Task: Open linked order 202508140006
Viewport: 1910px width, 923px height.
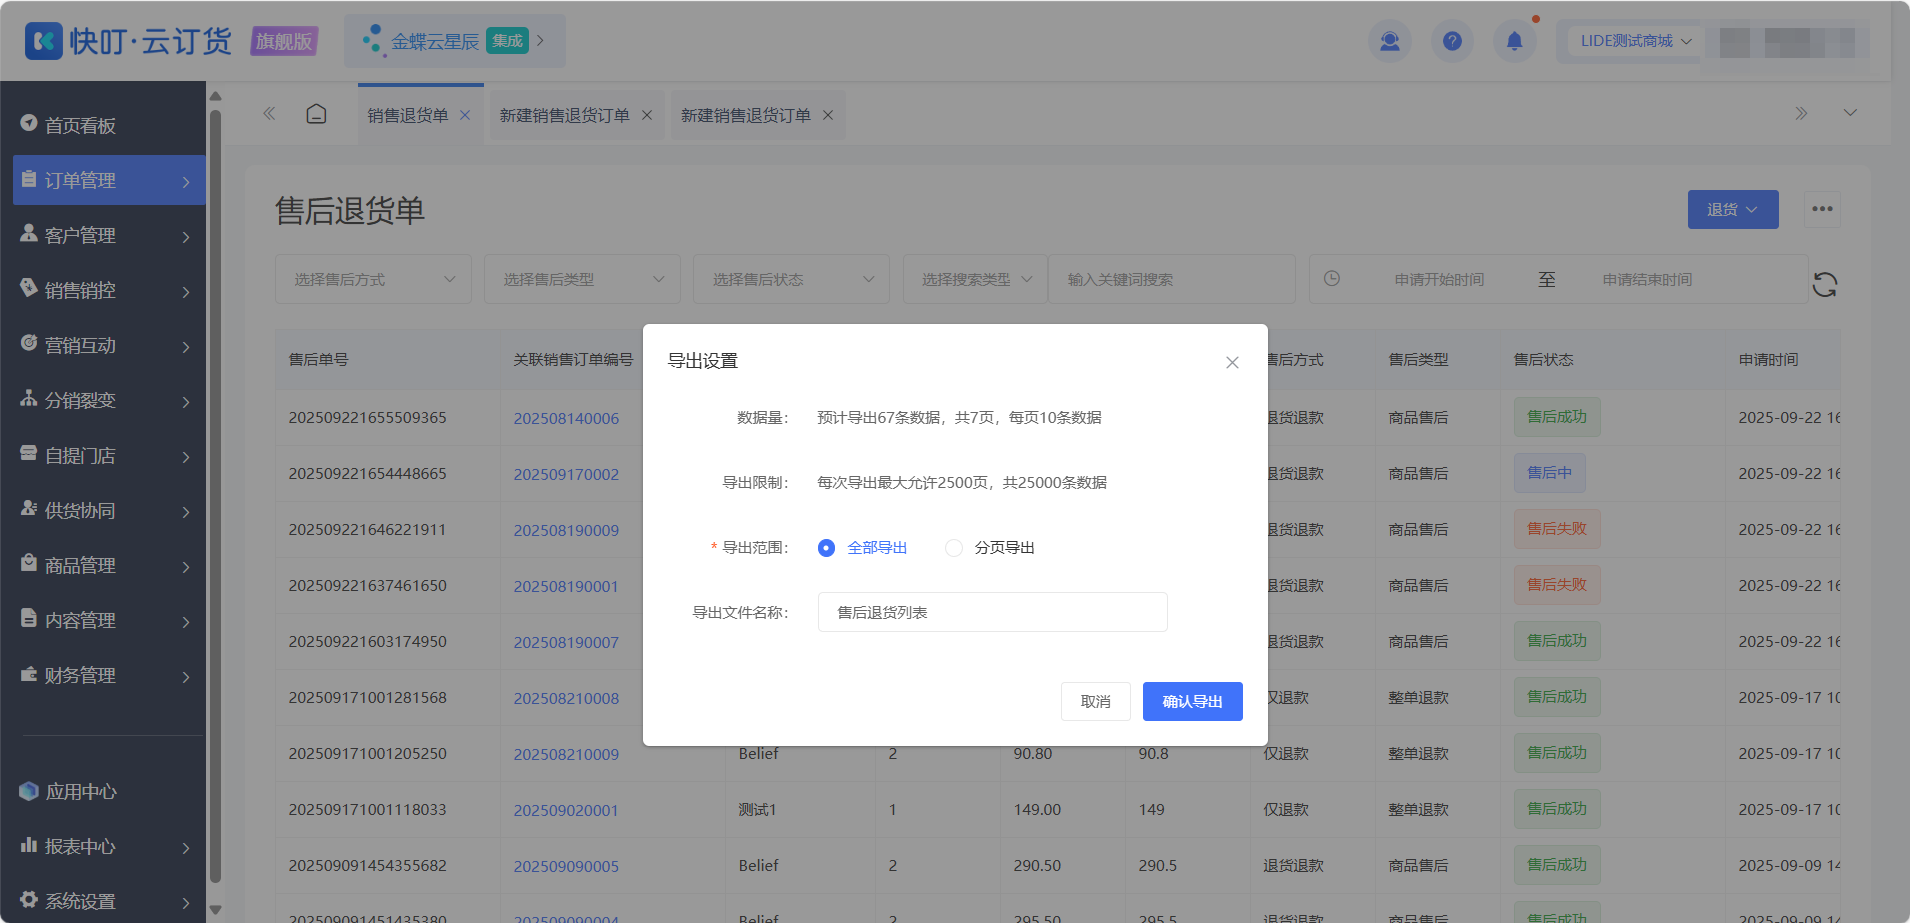Action: coord(566,418)
